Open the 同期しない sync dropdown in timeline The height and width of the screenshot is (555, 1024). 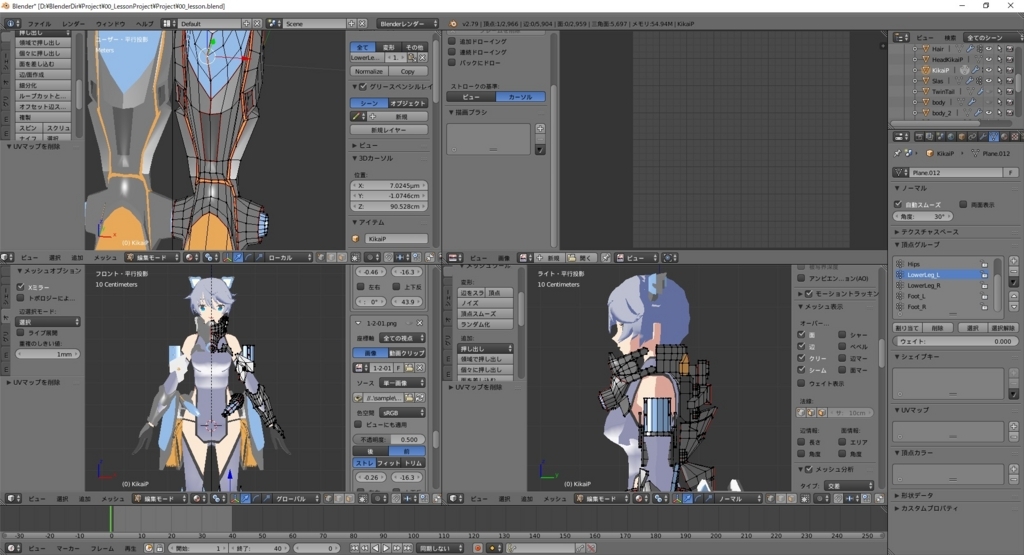click(440, 548)
